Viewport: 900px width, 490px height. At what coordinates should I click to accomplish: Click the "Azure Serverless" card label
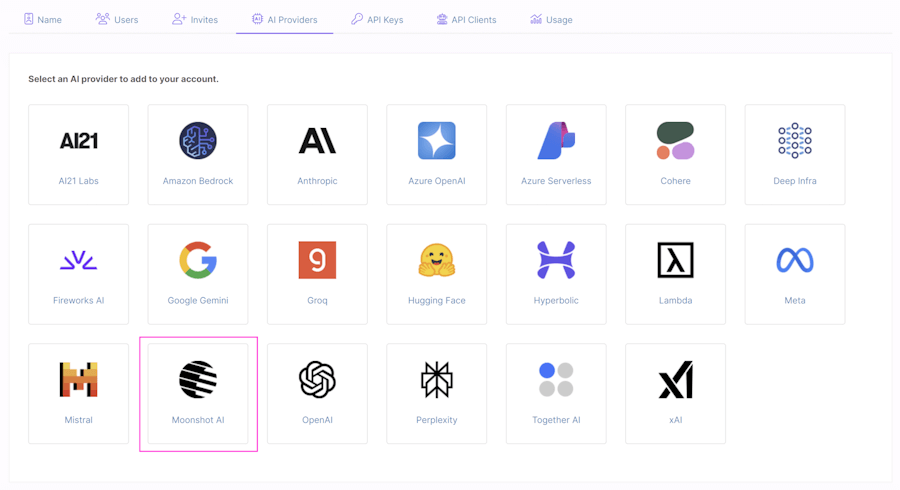tap(556, 181)
